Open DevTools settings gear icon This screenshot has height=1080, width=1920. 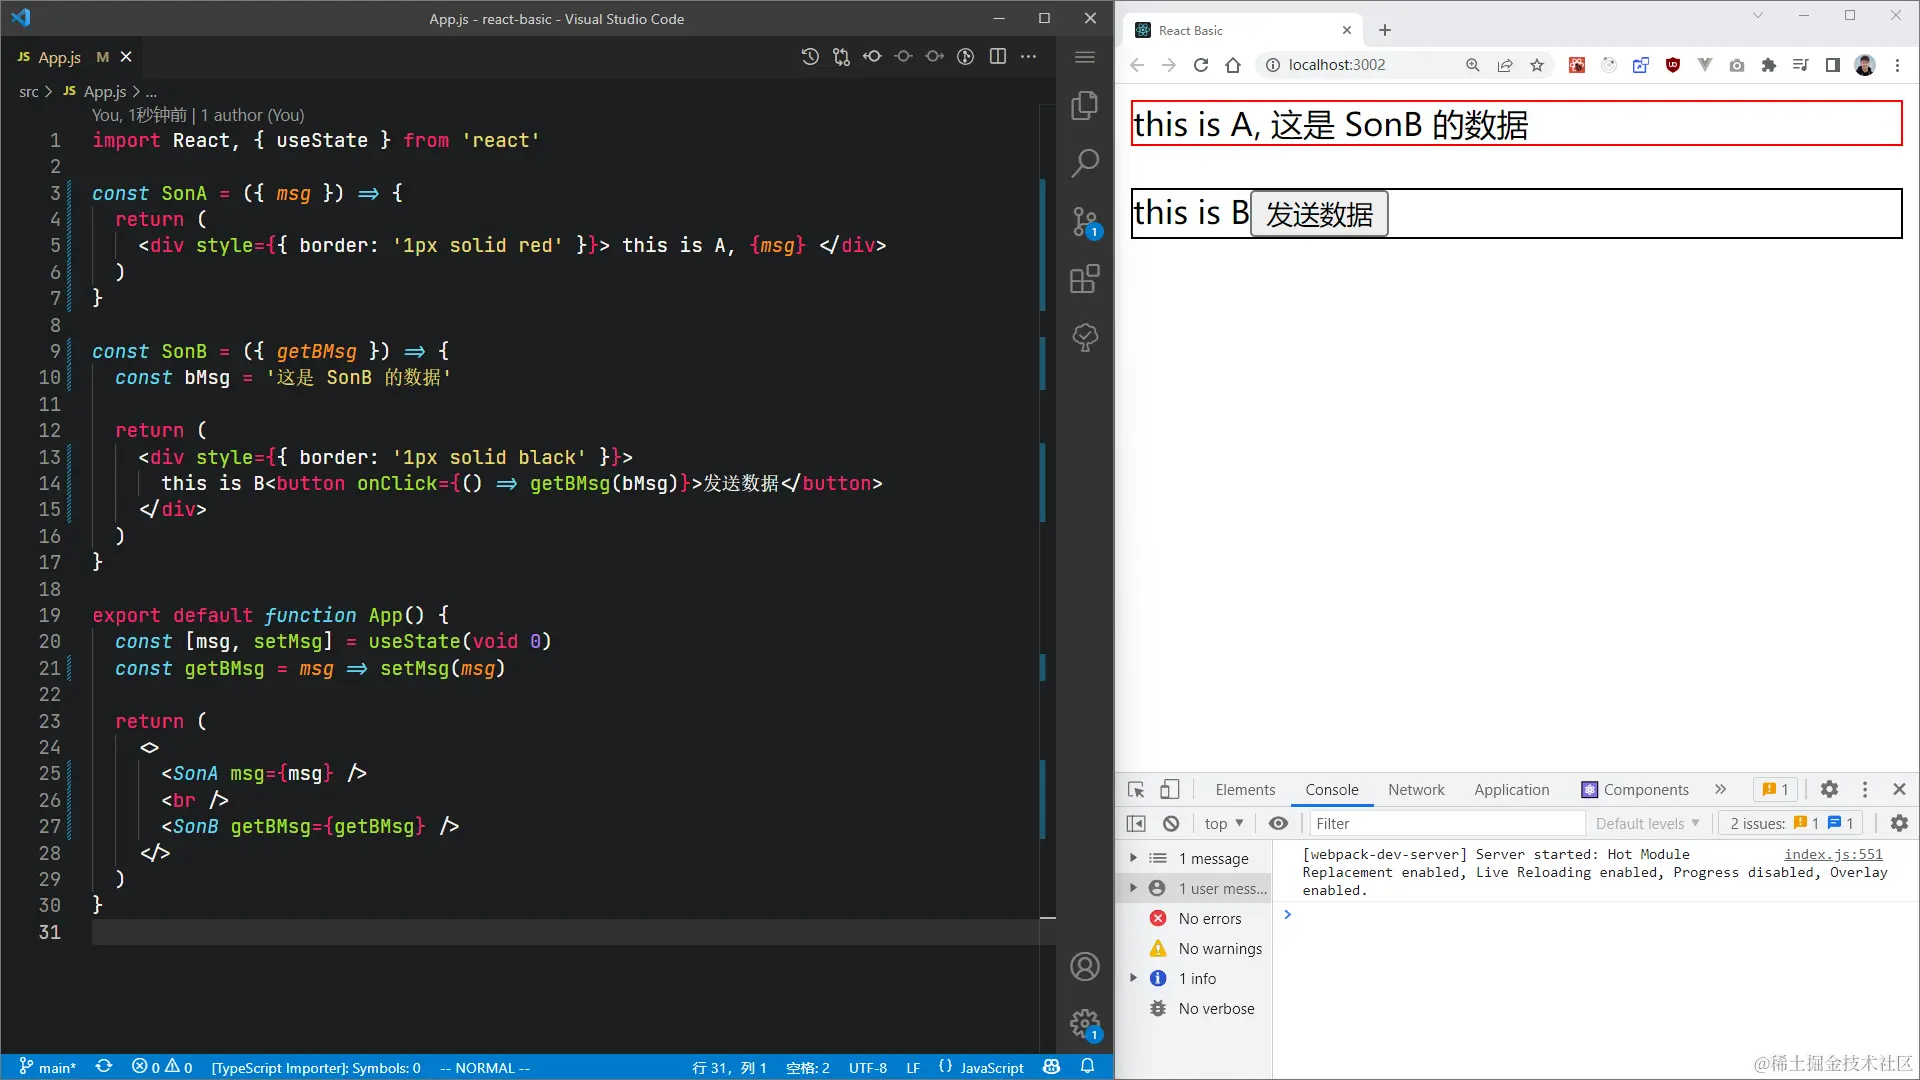1828,789
